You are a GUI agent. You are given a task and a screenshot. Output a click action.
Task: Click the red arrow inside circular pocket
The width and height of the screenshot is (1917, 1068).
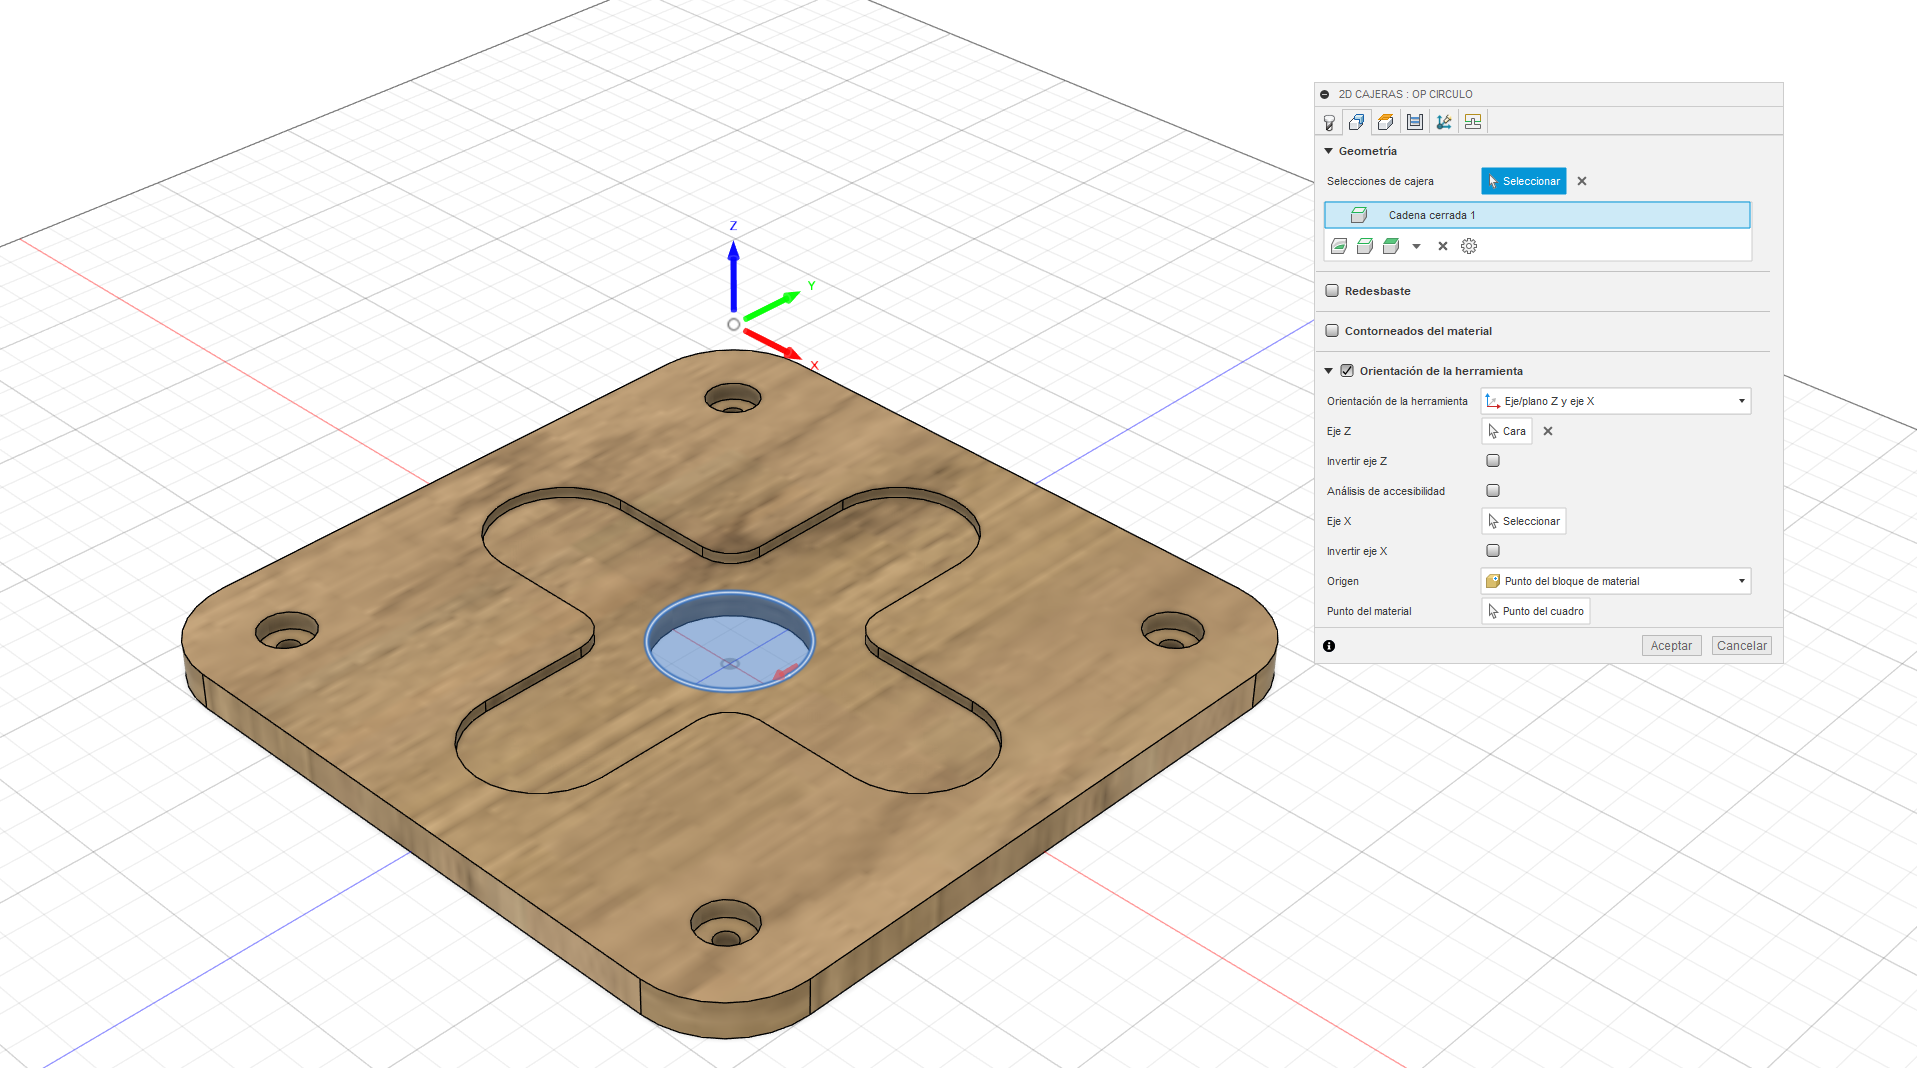point(786,671)
